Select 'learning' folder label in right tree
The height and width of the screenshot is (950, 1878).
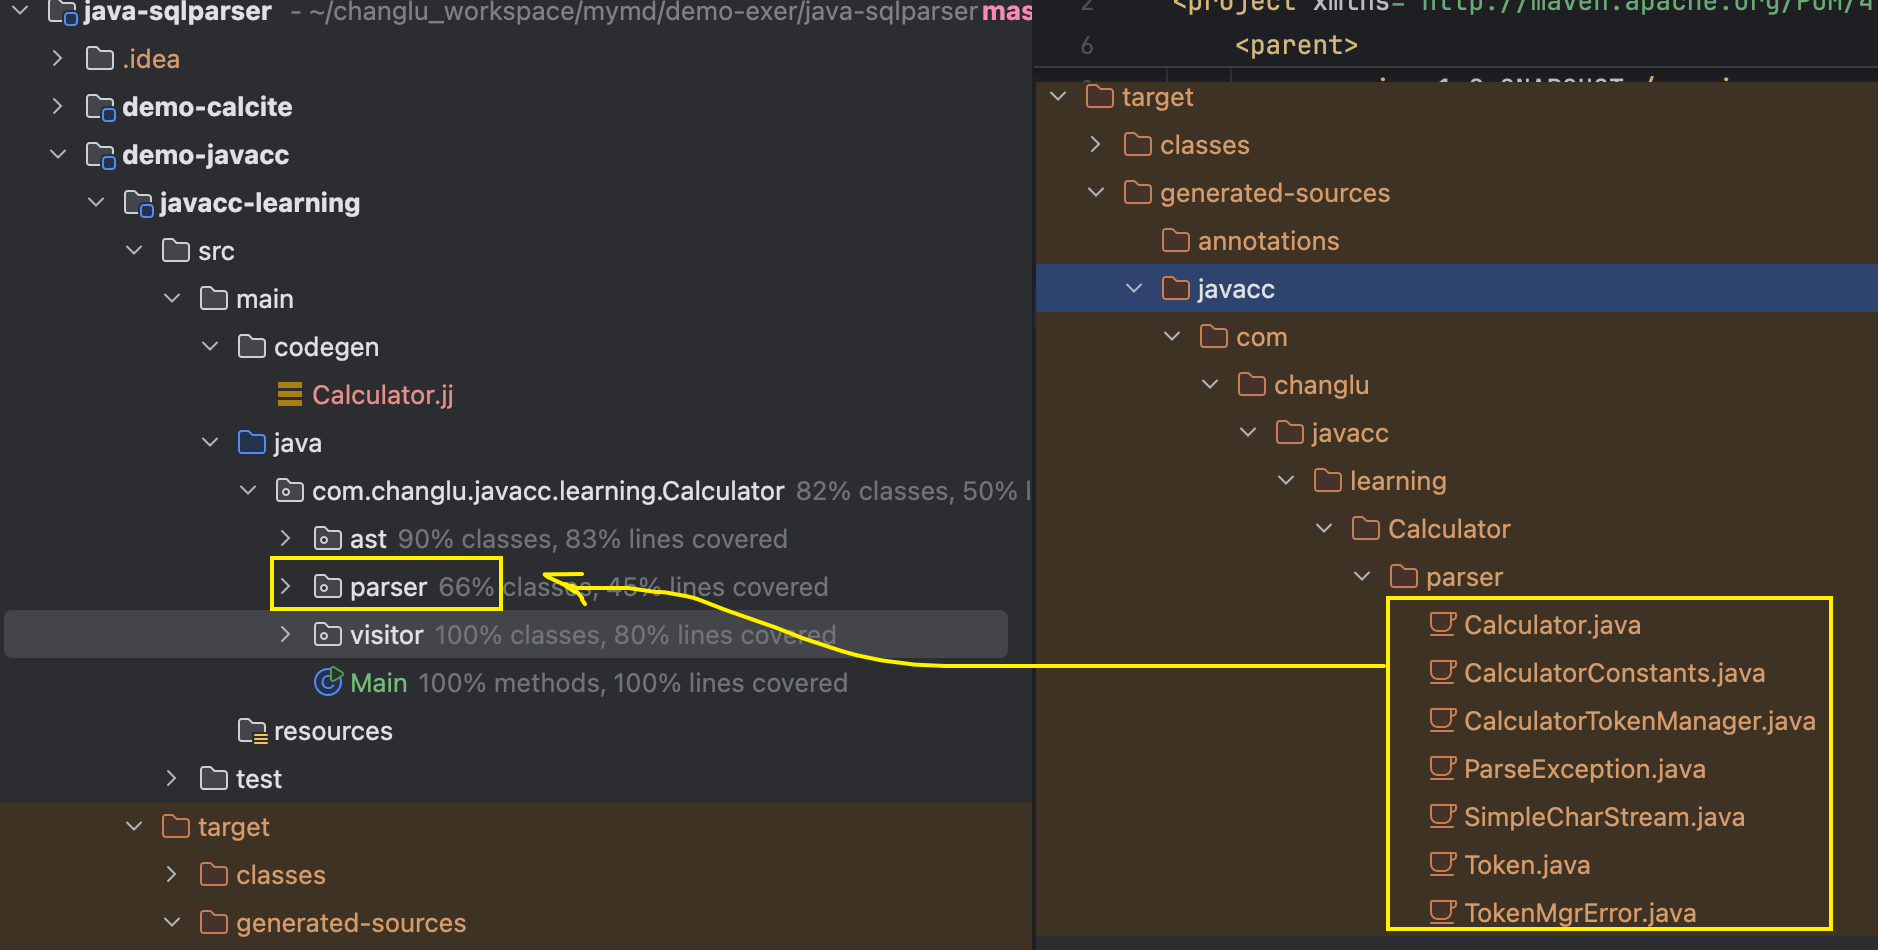pos(1398,482)
